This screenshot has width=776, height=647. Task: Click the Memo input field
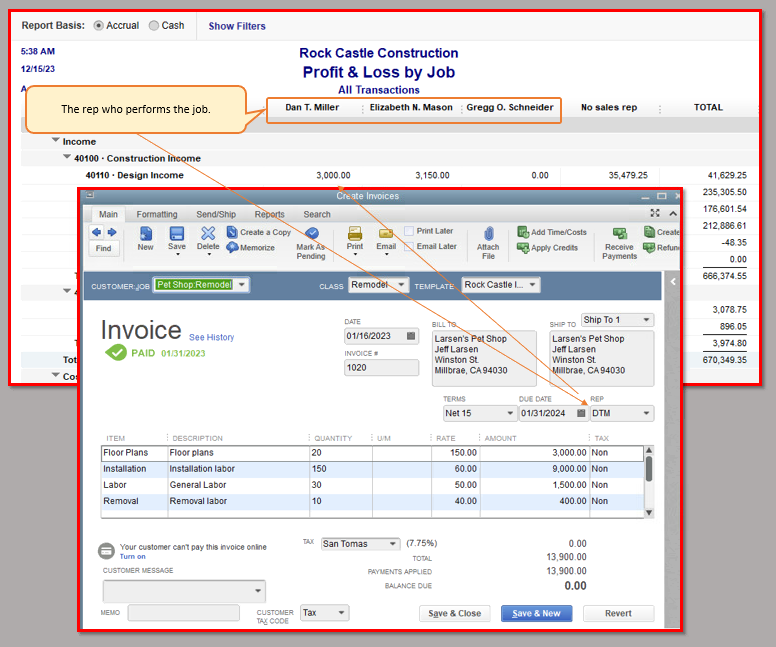(184, 612)
